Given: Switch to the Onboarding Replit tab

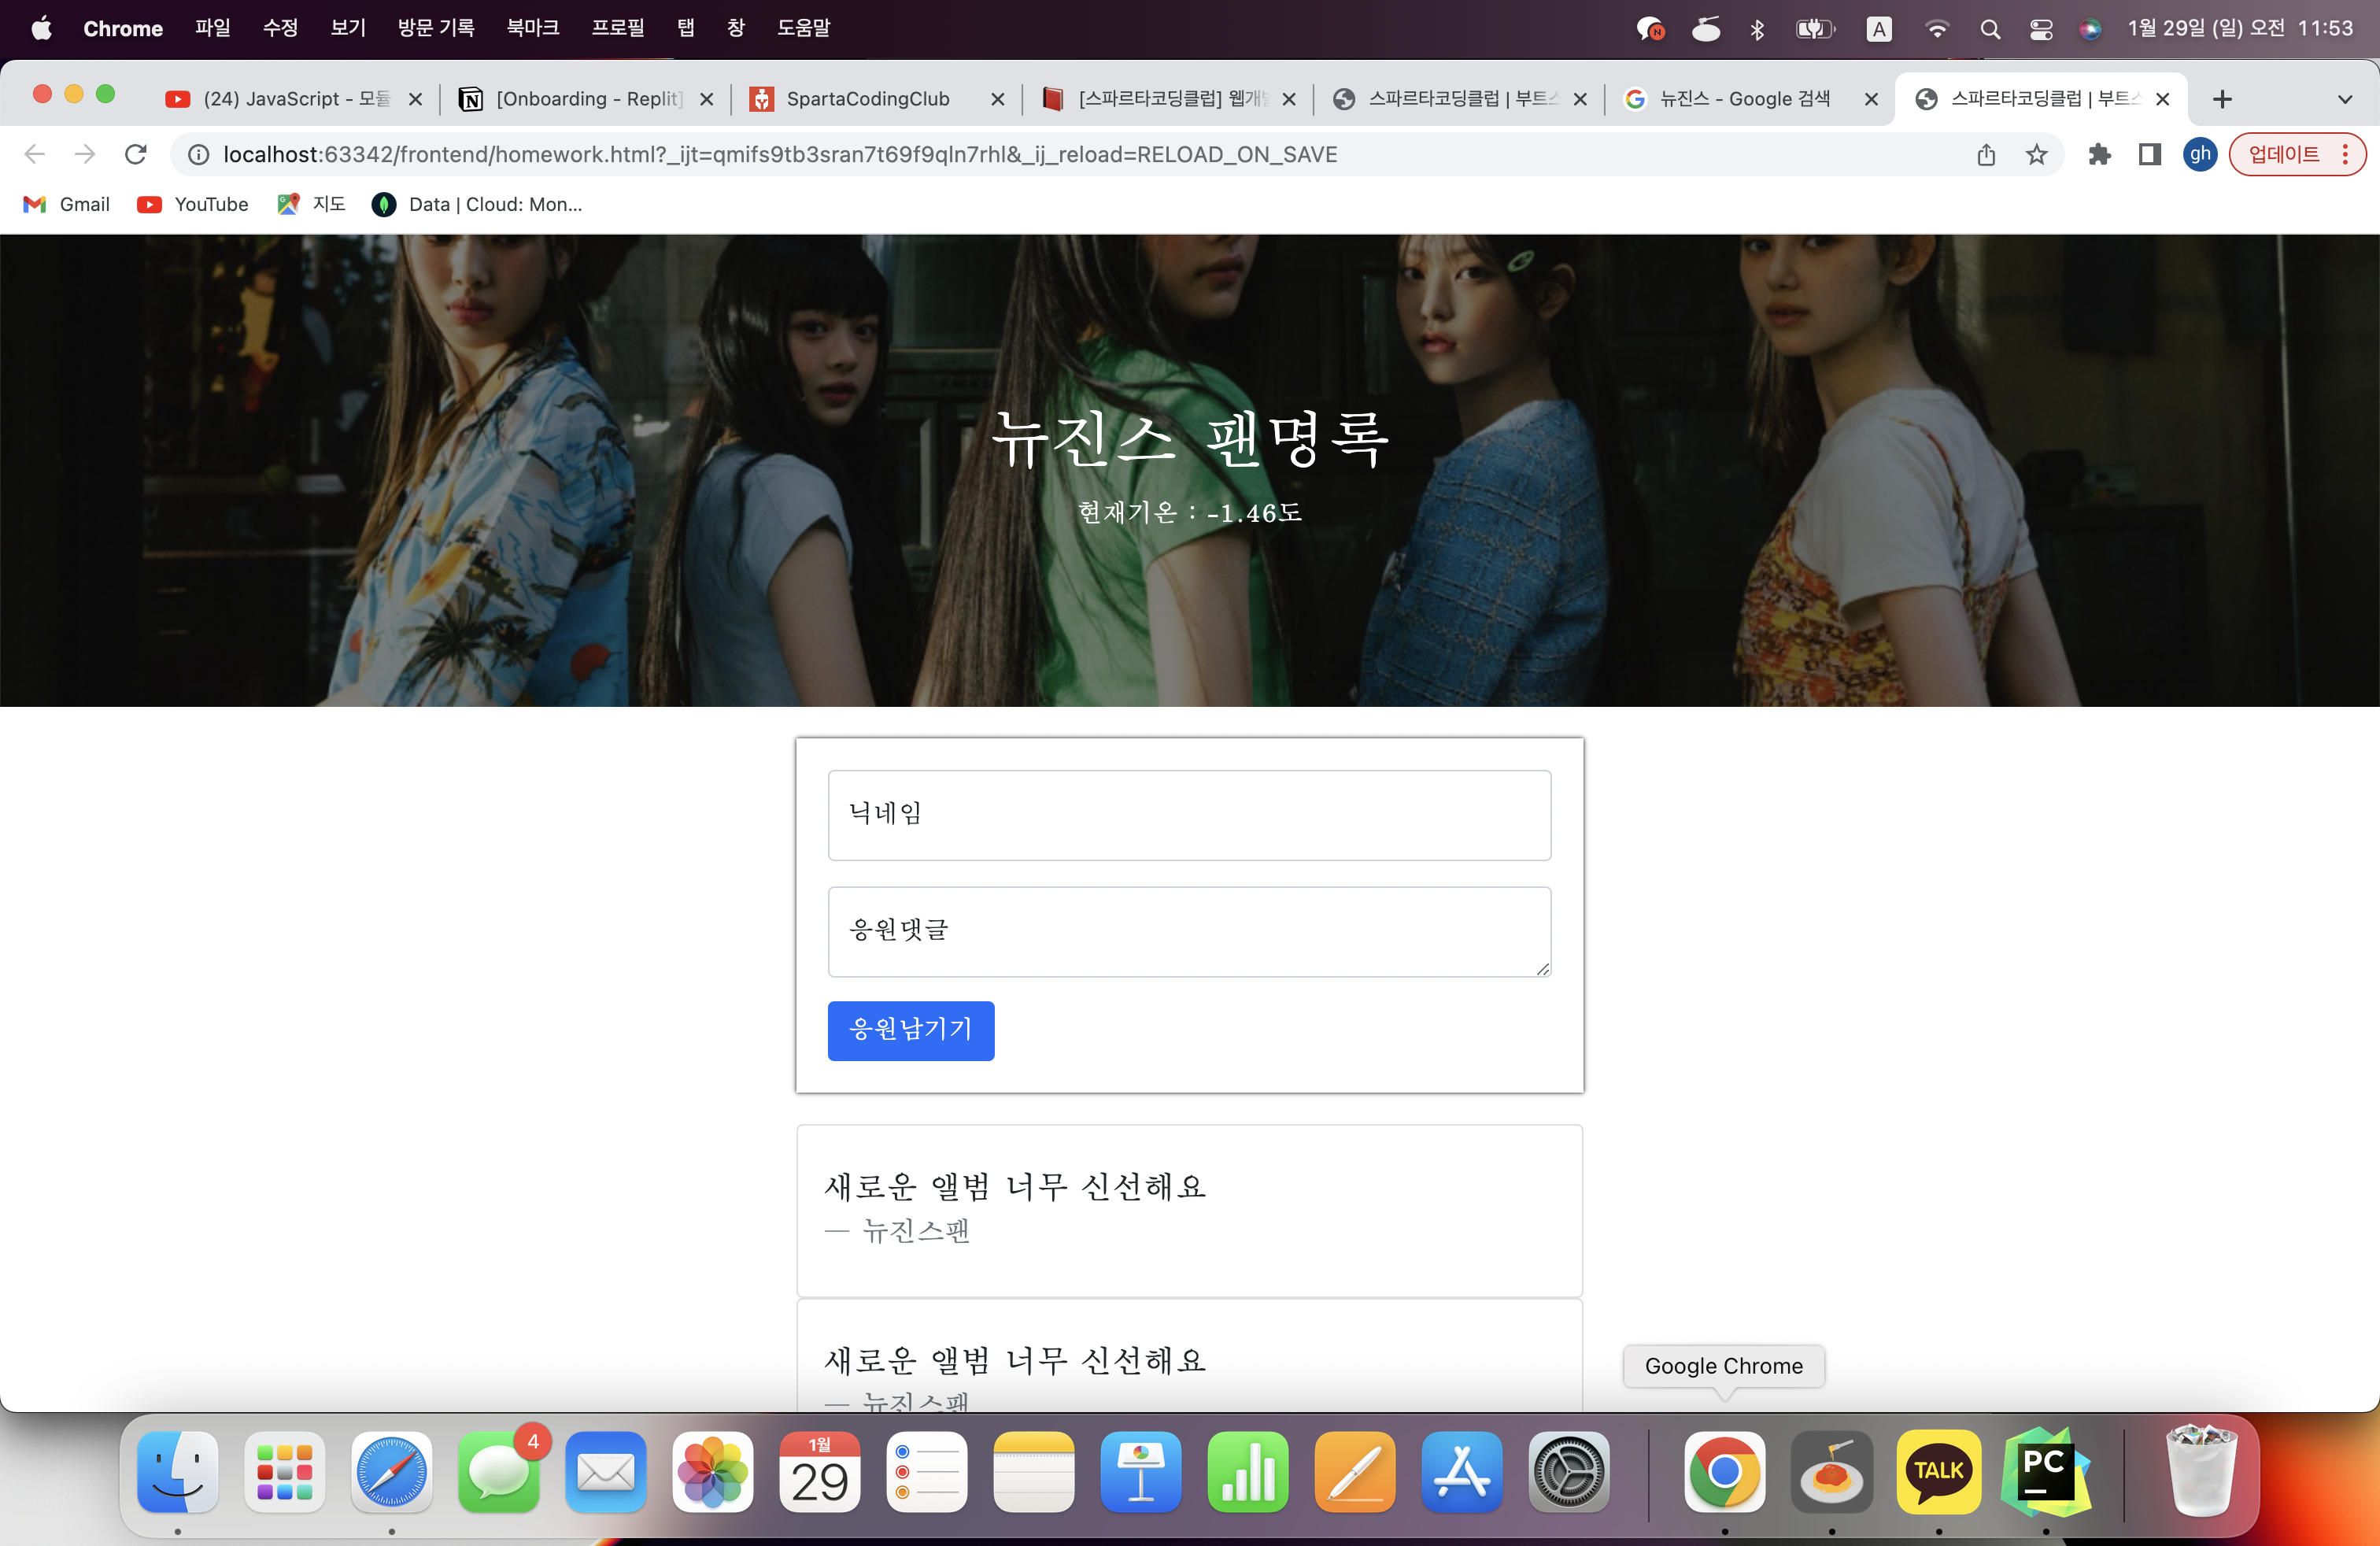Looking at the screenshot, I should (587, 99).
